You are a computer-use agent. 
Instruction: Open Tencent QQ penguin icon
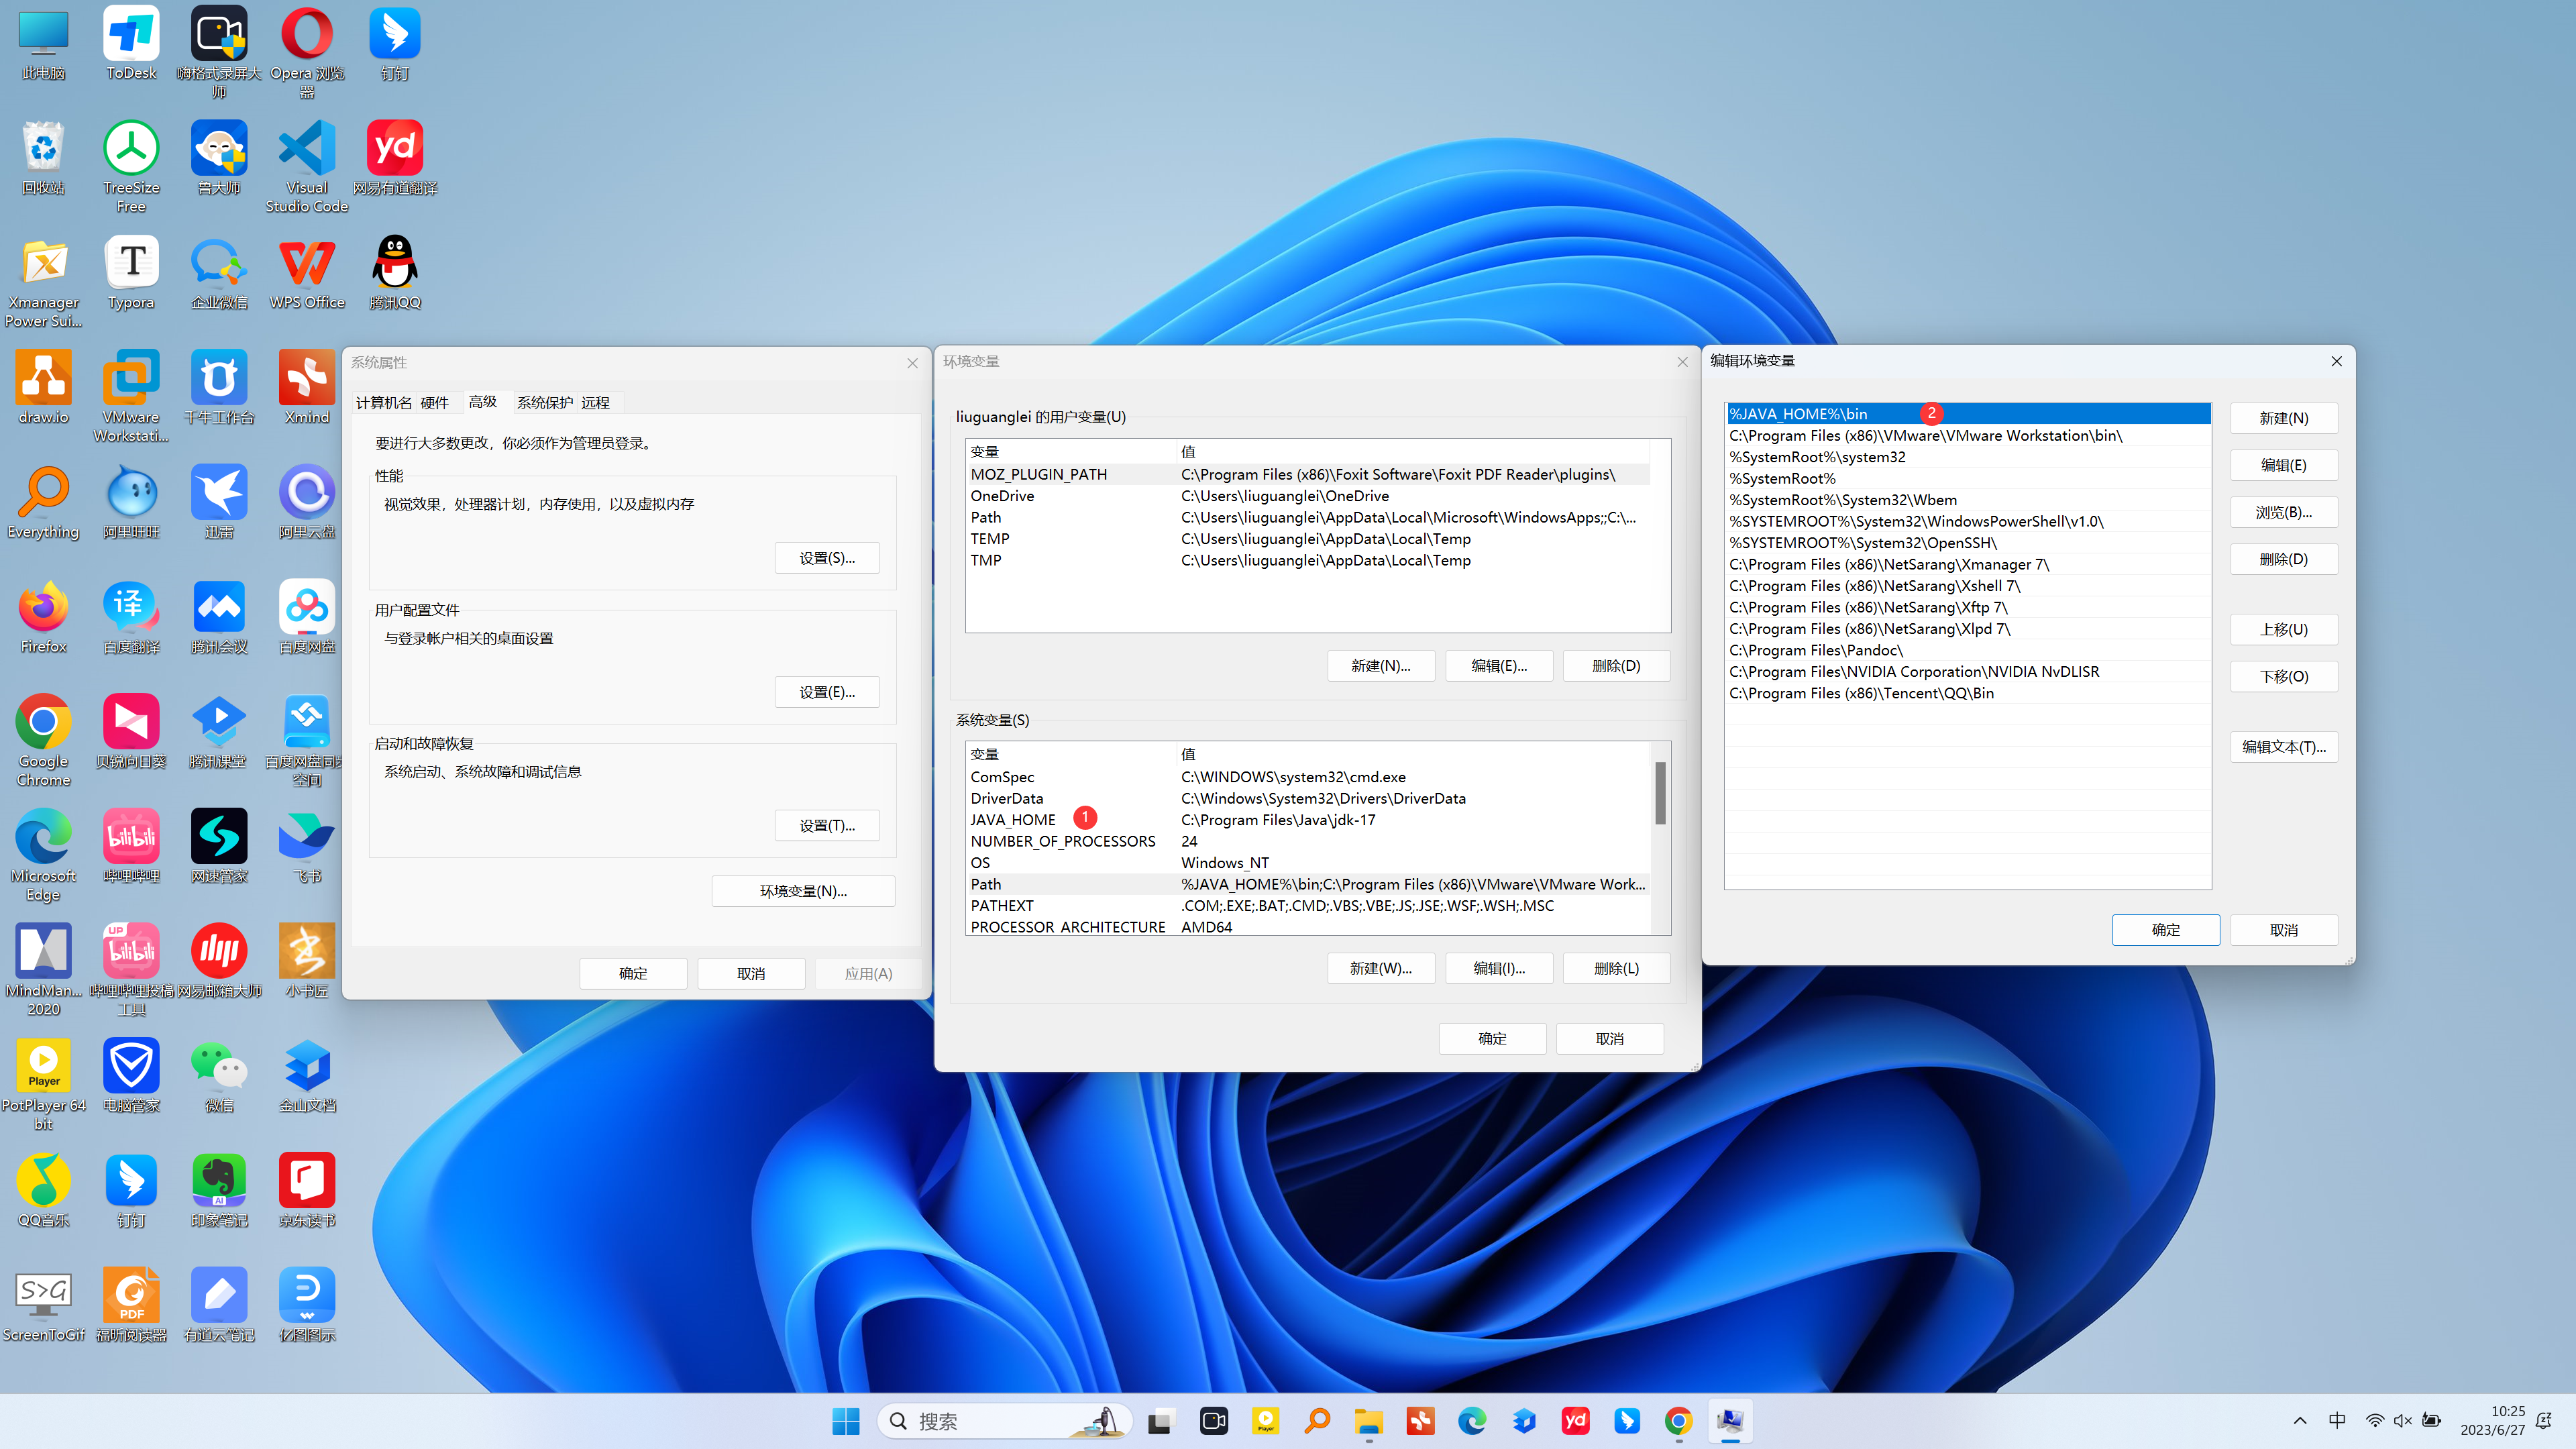click(395, 273)
